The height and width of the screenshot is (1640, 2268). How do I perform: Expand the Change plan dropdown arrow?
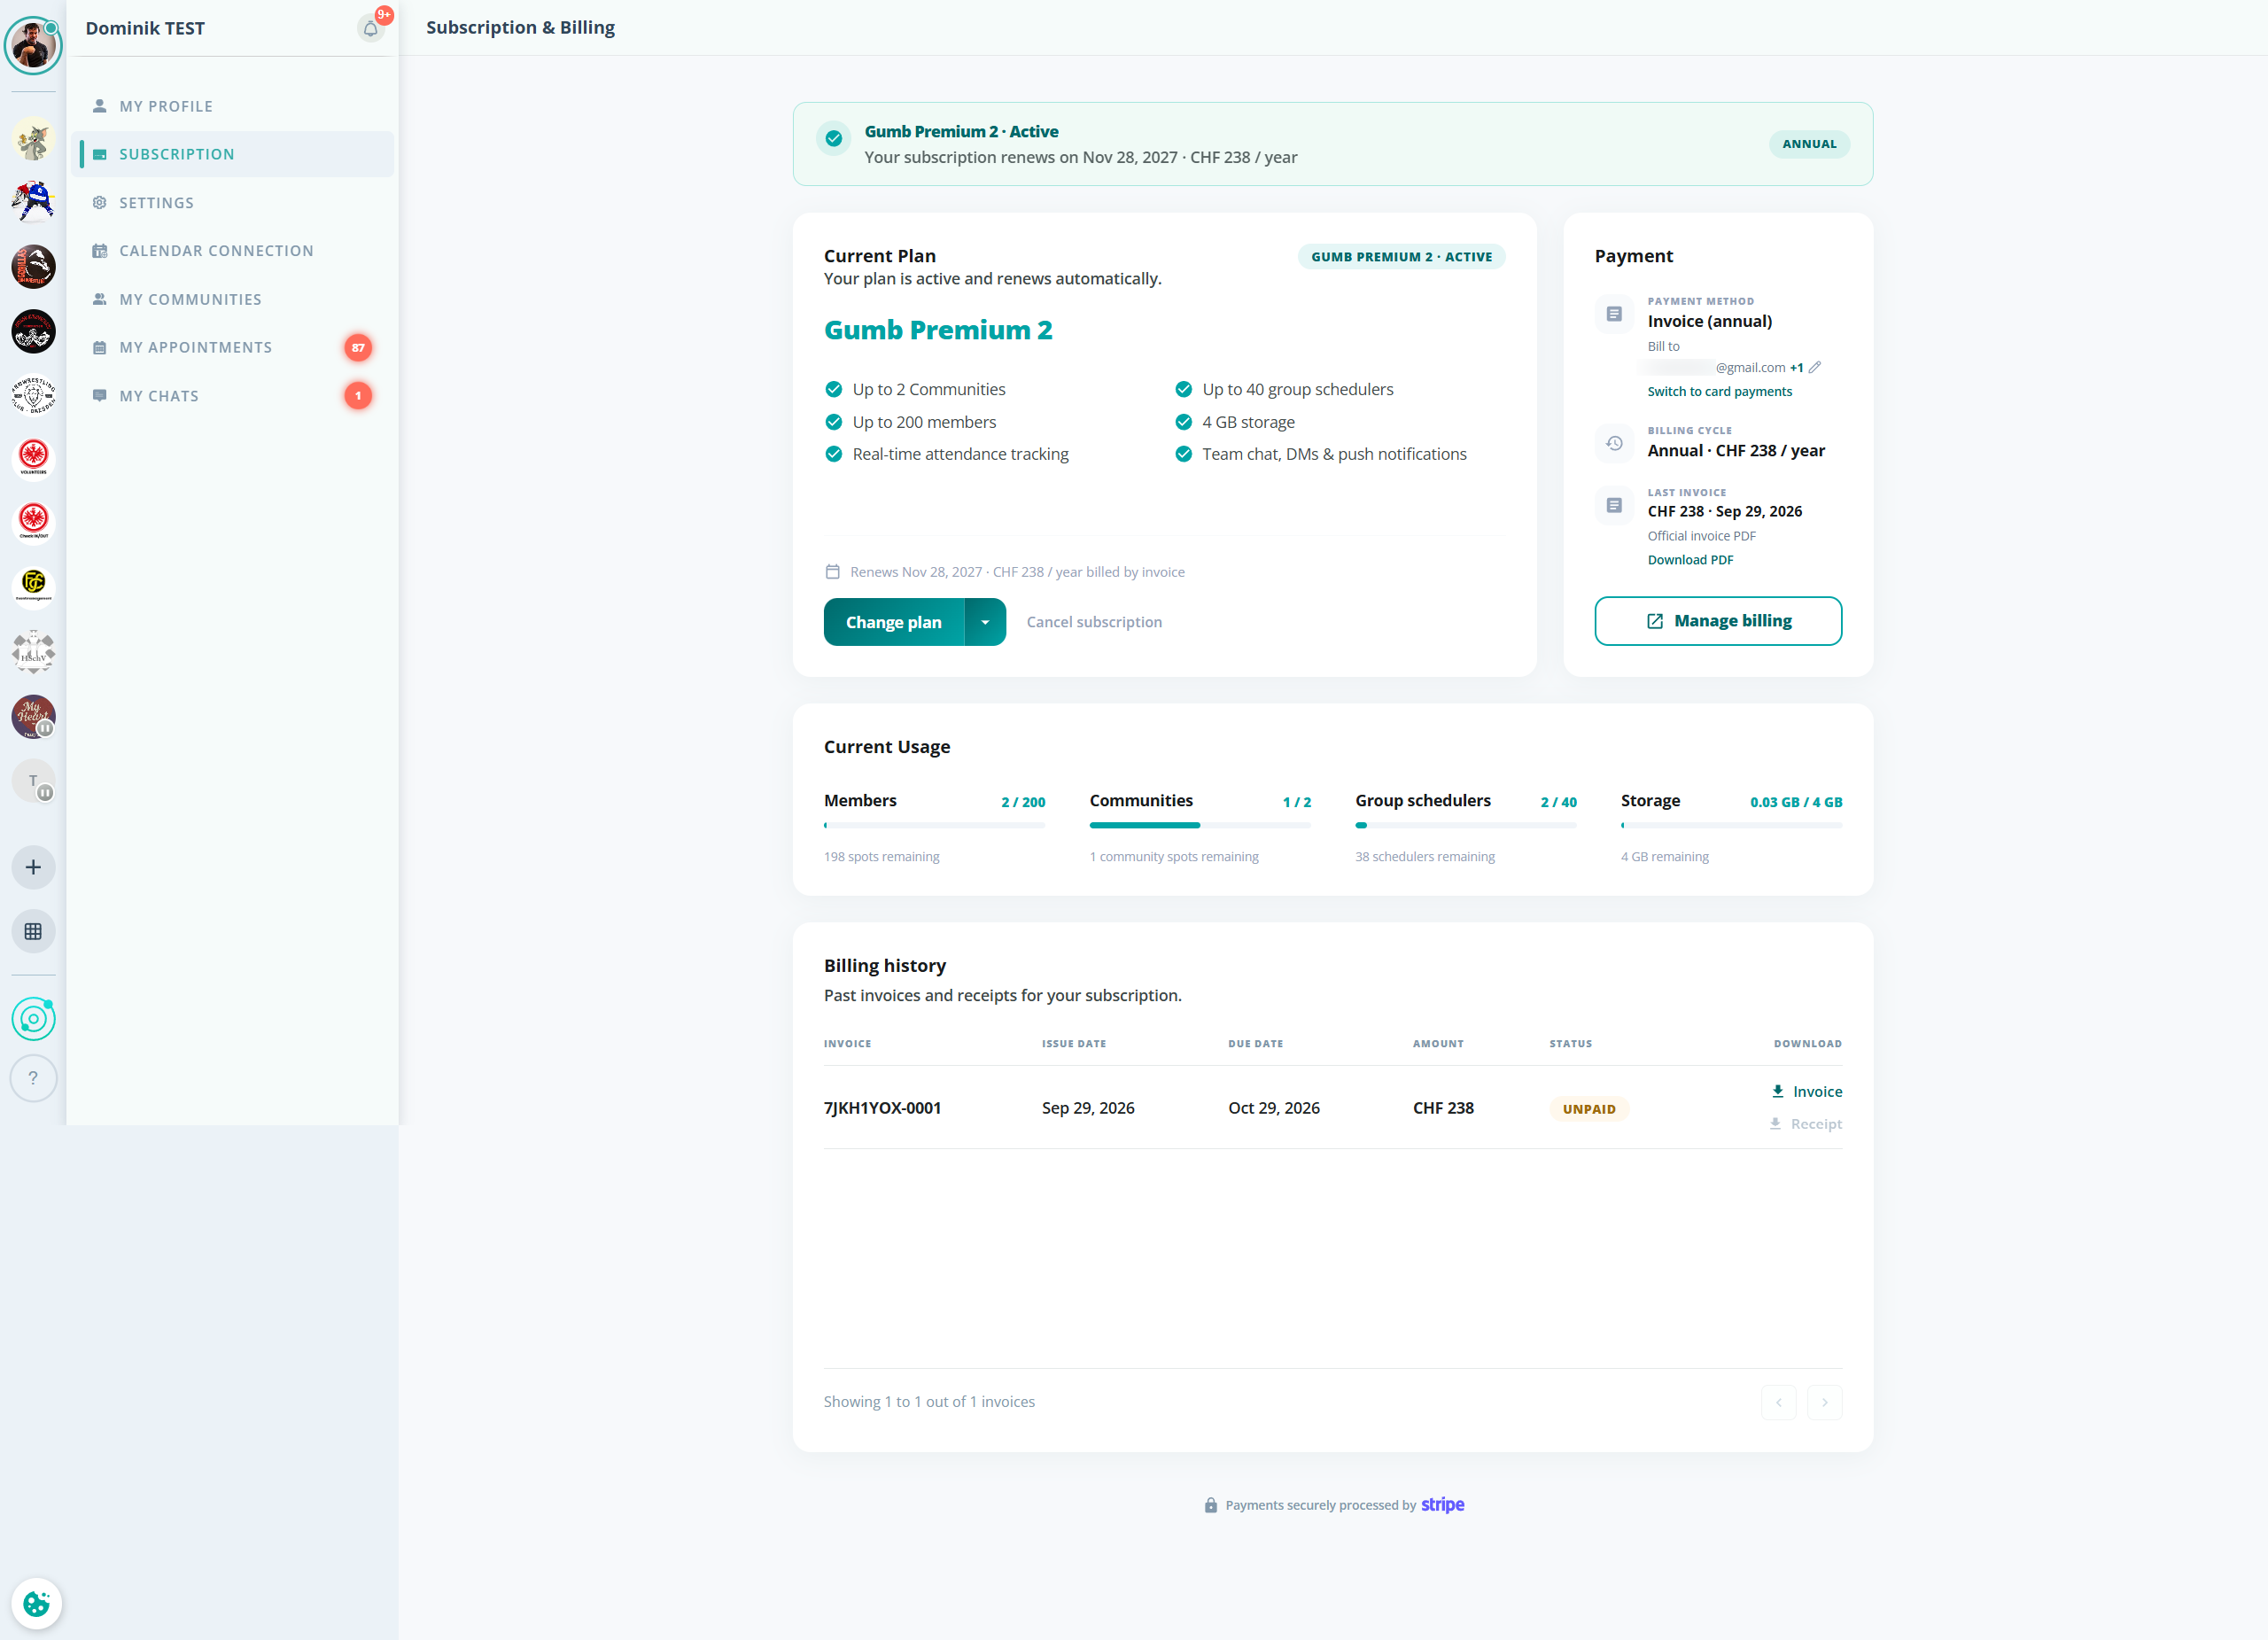coord(985,622)
